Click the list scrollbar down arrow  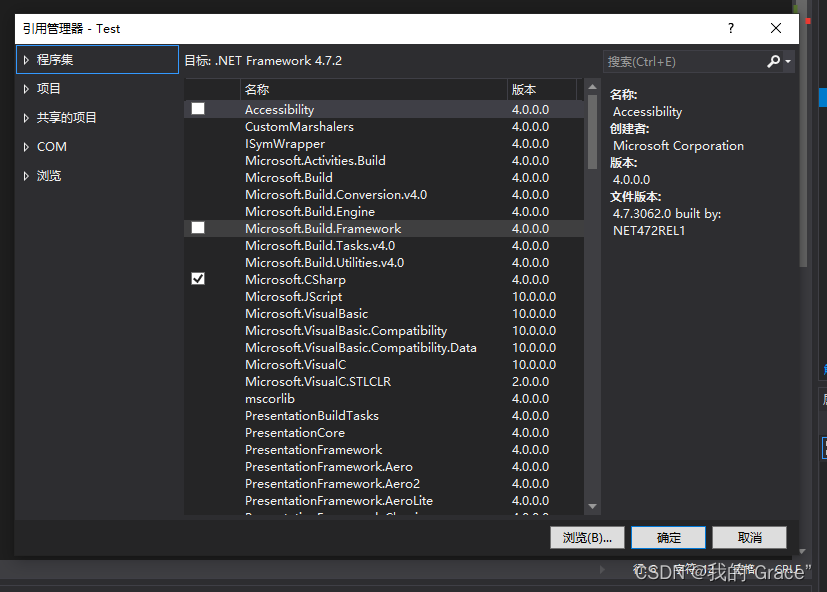click(x=592, y=507)
